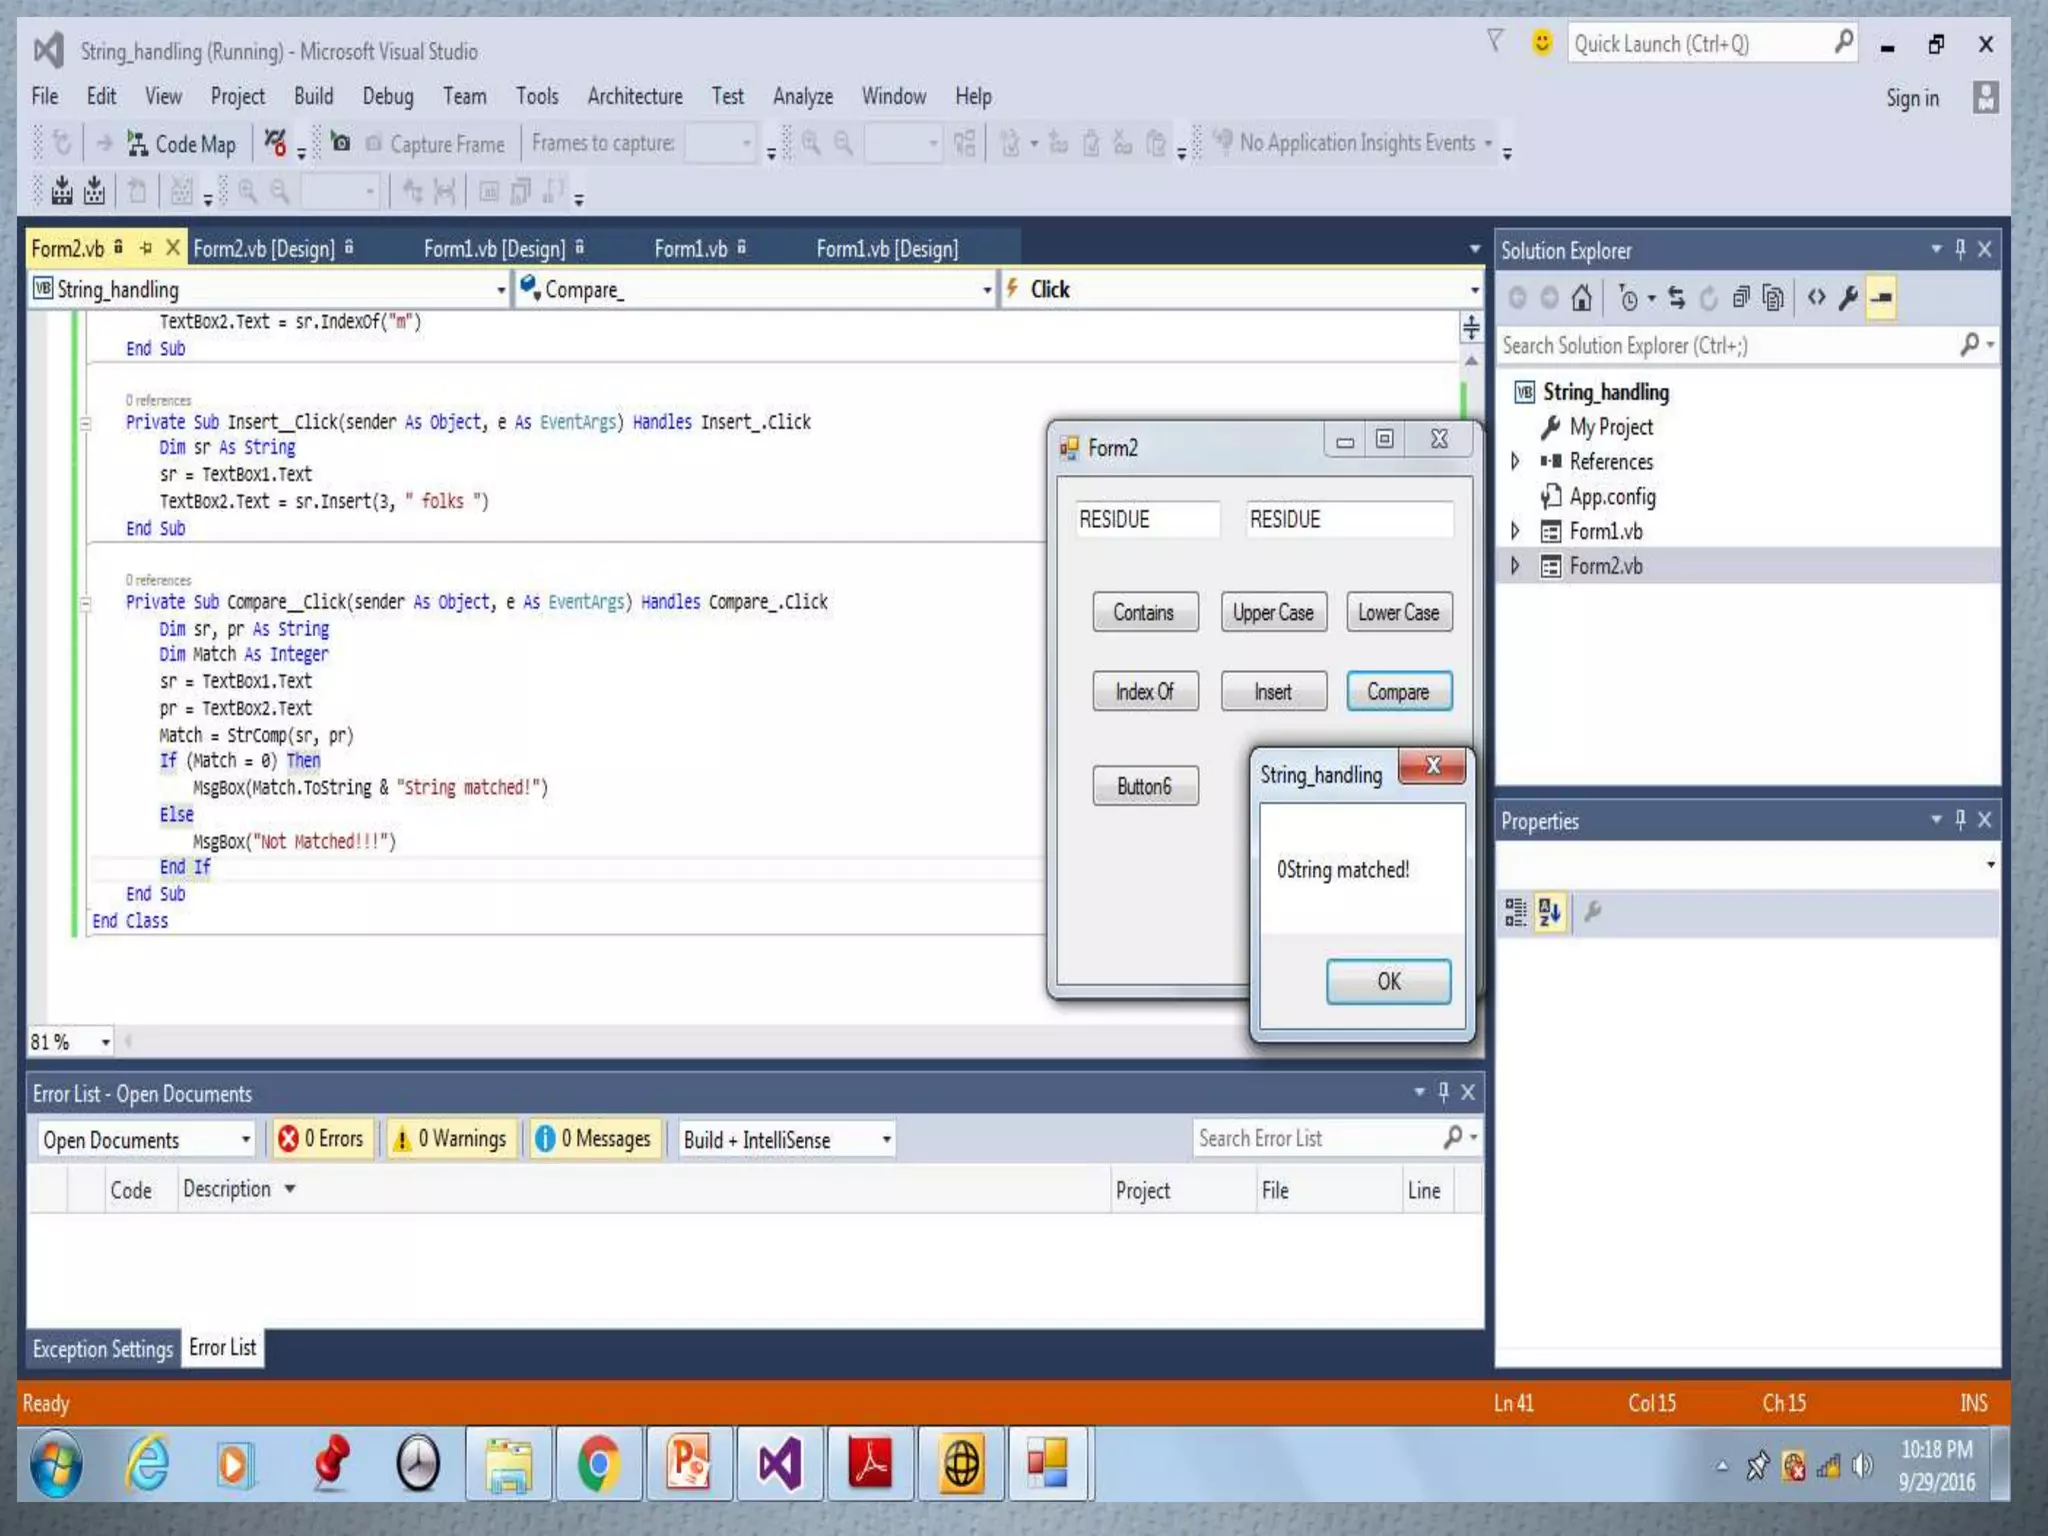
Task: Expand the Form1.vb tree node
Action: (1515, 531)
